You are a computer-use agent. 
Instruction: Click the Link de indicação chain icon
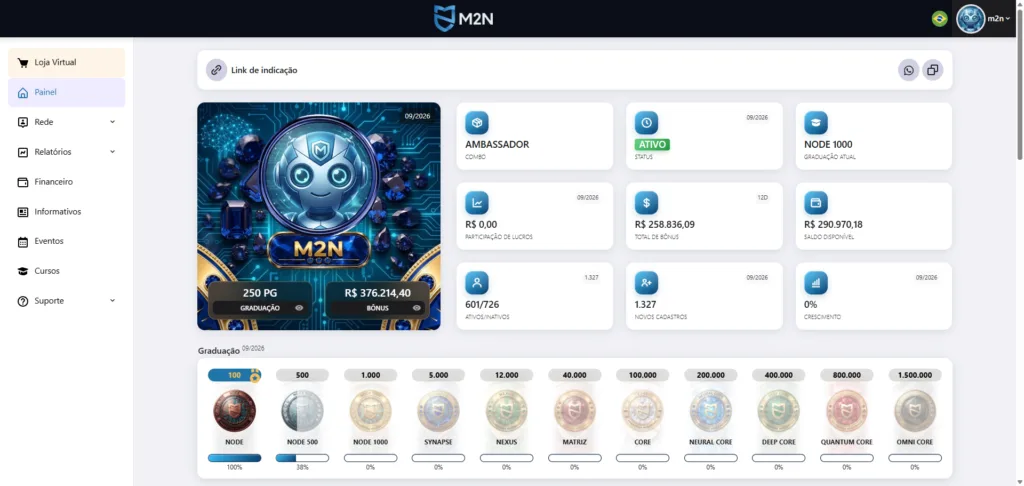click(216, 70)
